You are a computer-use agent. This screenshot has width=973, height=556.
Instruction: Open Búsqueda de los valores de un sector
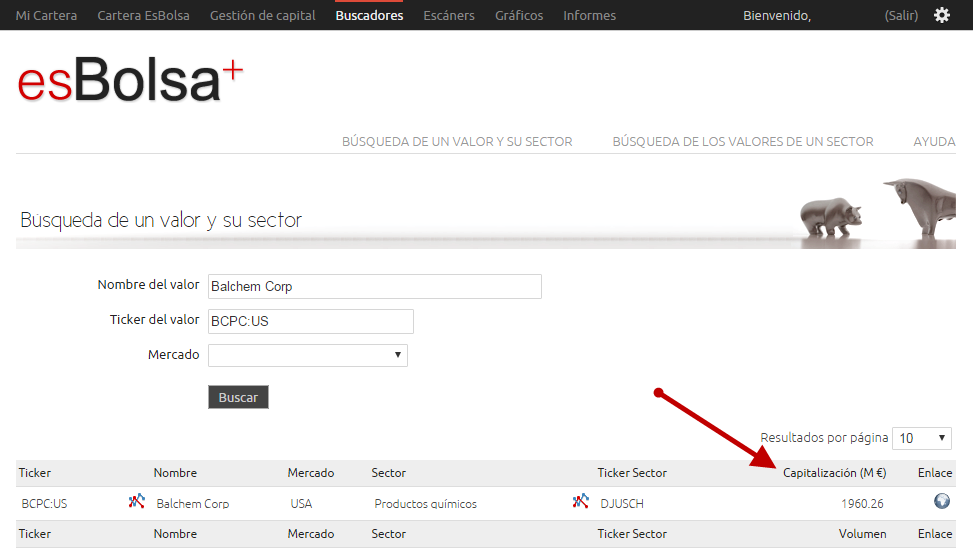click(x=743, y=142)
